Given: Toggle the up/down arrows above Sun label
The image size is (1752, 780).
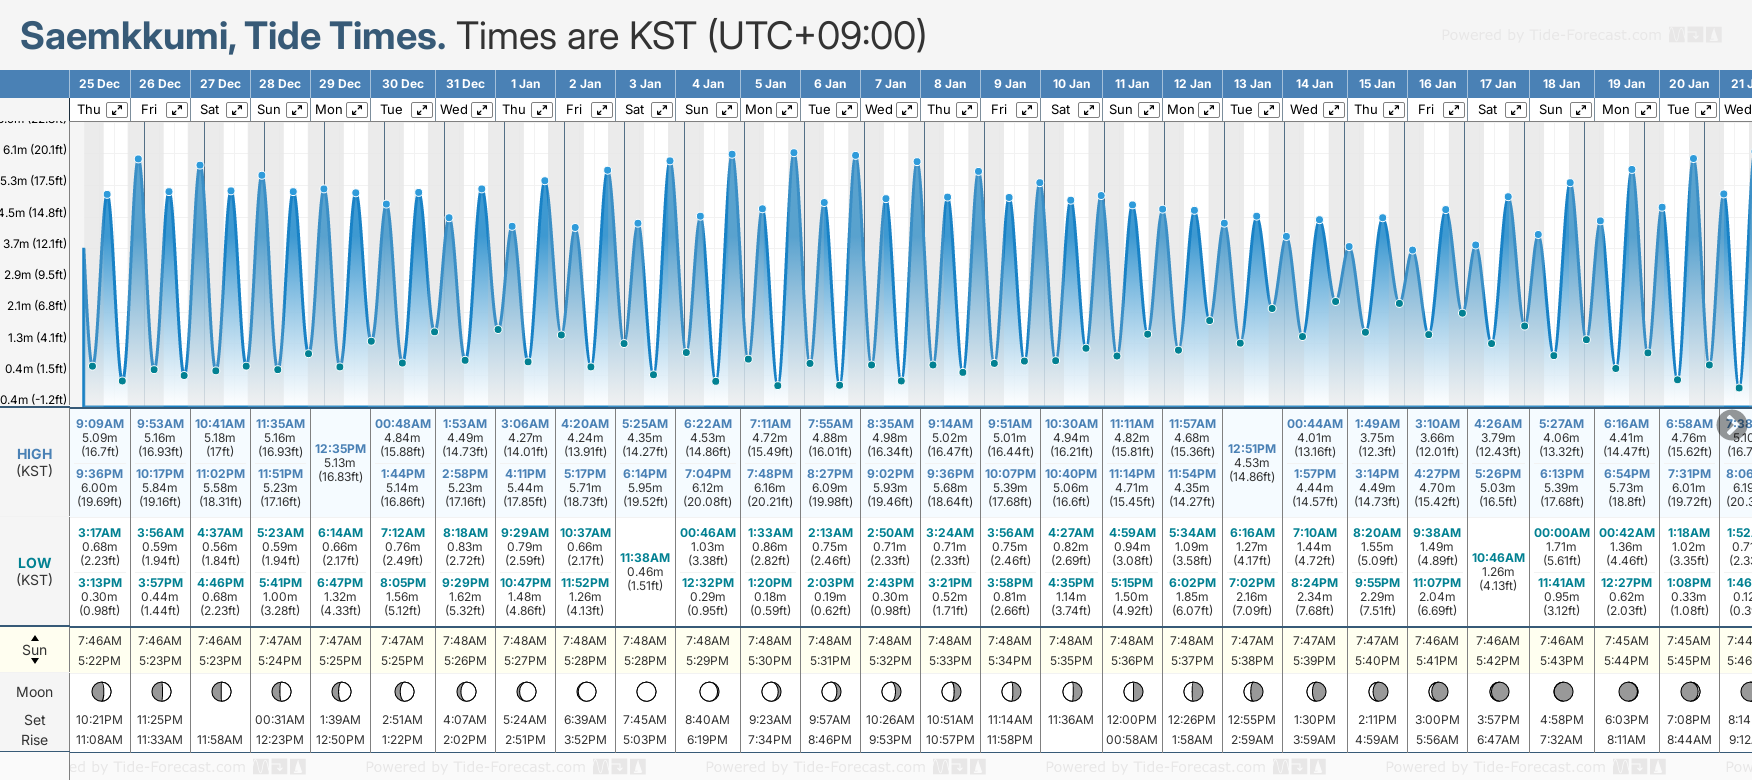Looking at the screenshot, I should (x=35, y=636).
